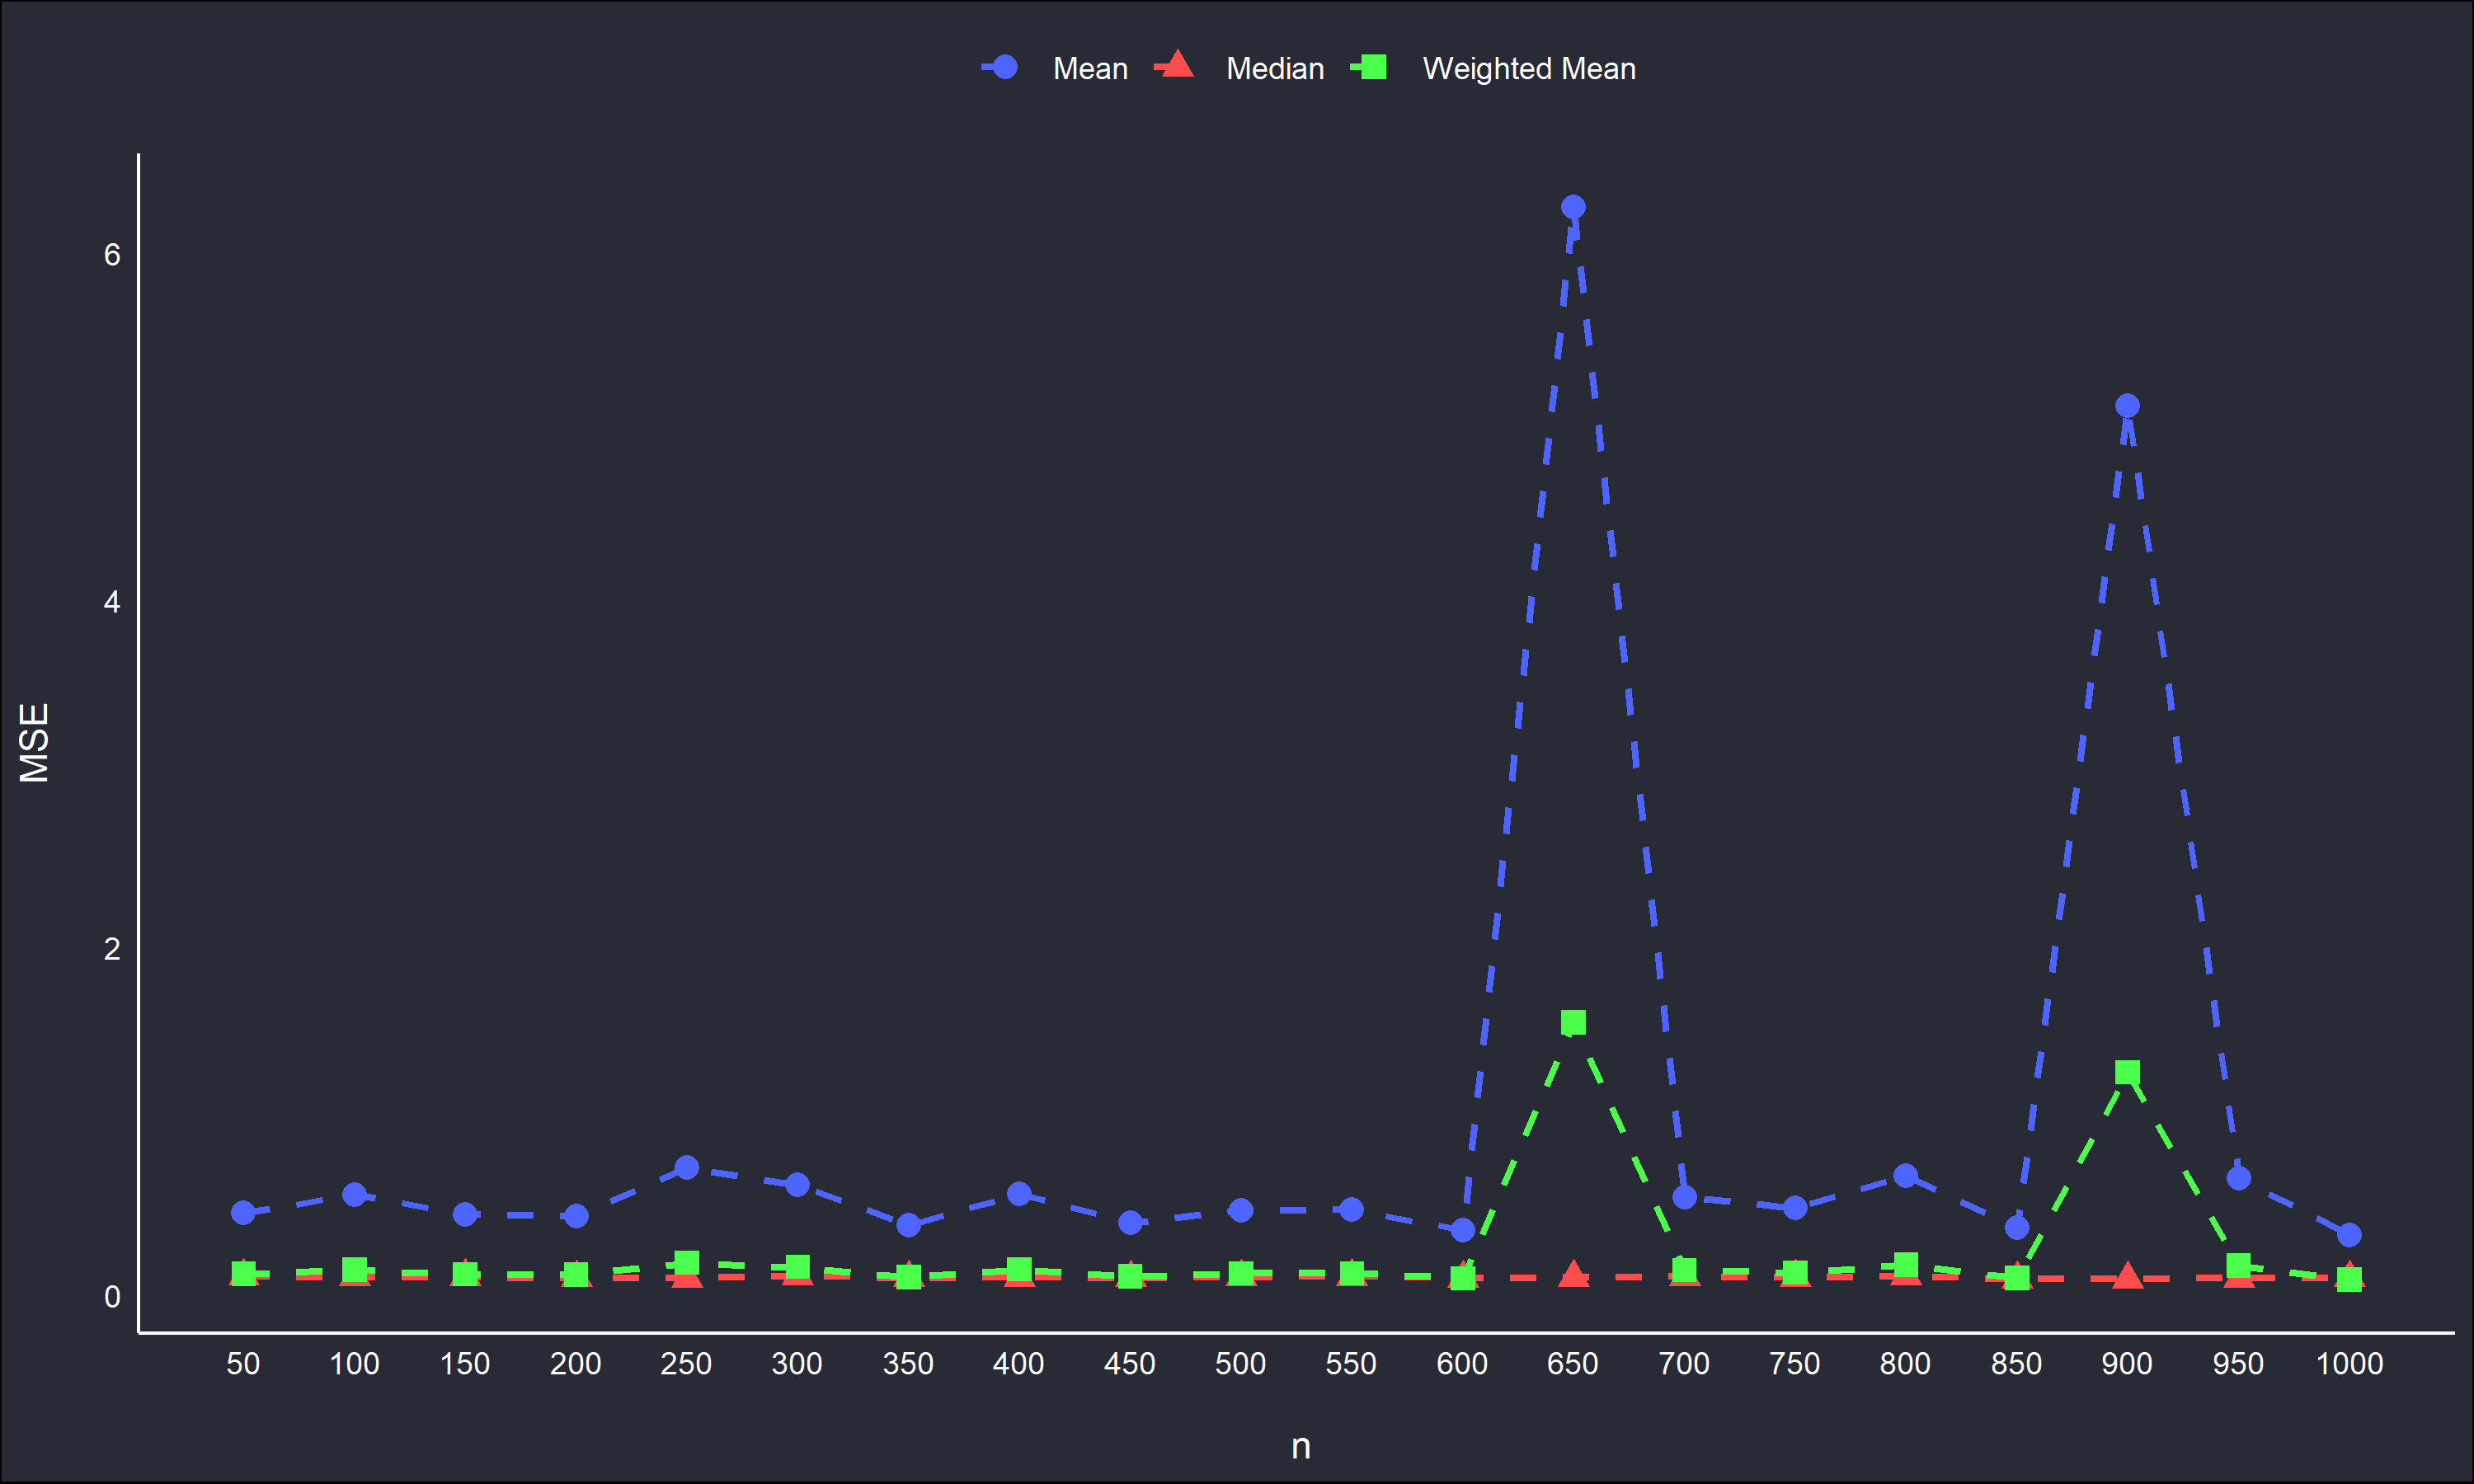Select the 'Mean' legend label
The height and width of the screenshot is (1484, 2474).
1090,68
